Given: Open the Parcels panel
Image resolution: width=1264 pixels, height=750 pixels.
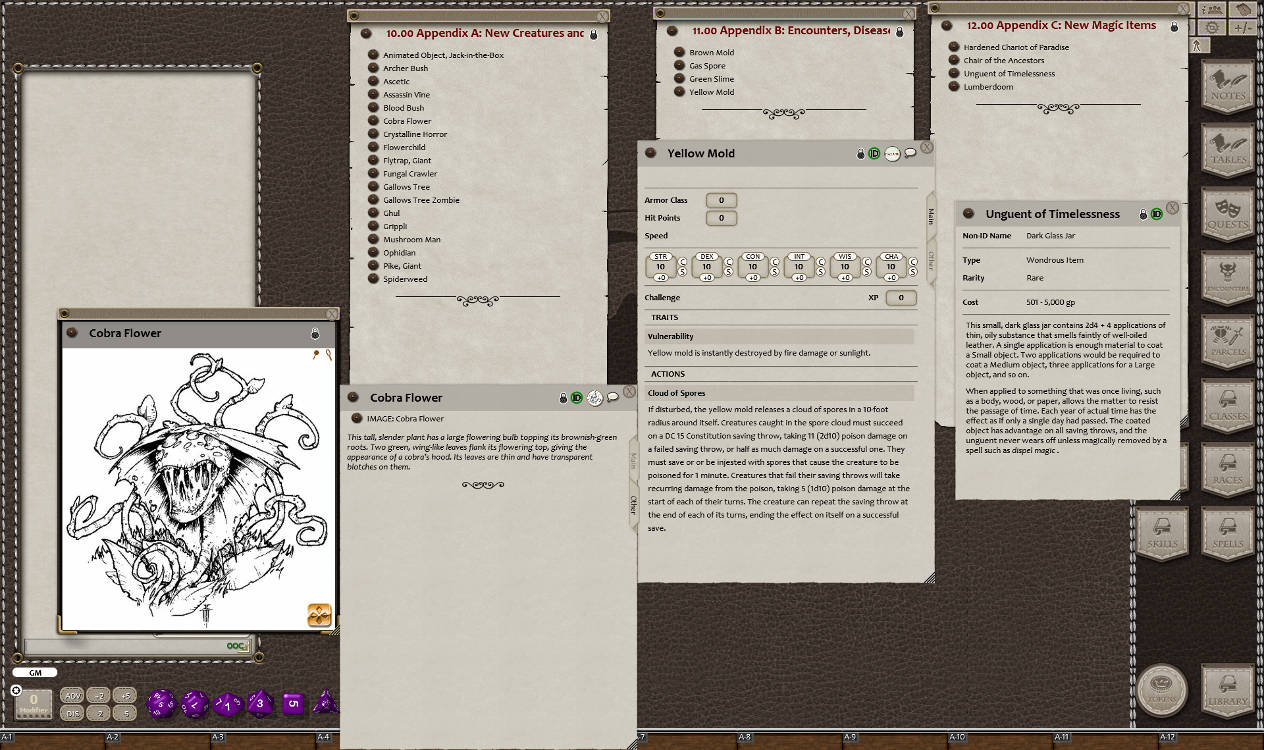Looking at the screenshot, I should 1227,343.
